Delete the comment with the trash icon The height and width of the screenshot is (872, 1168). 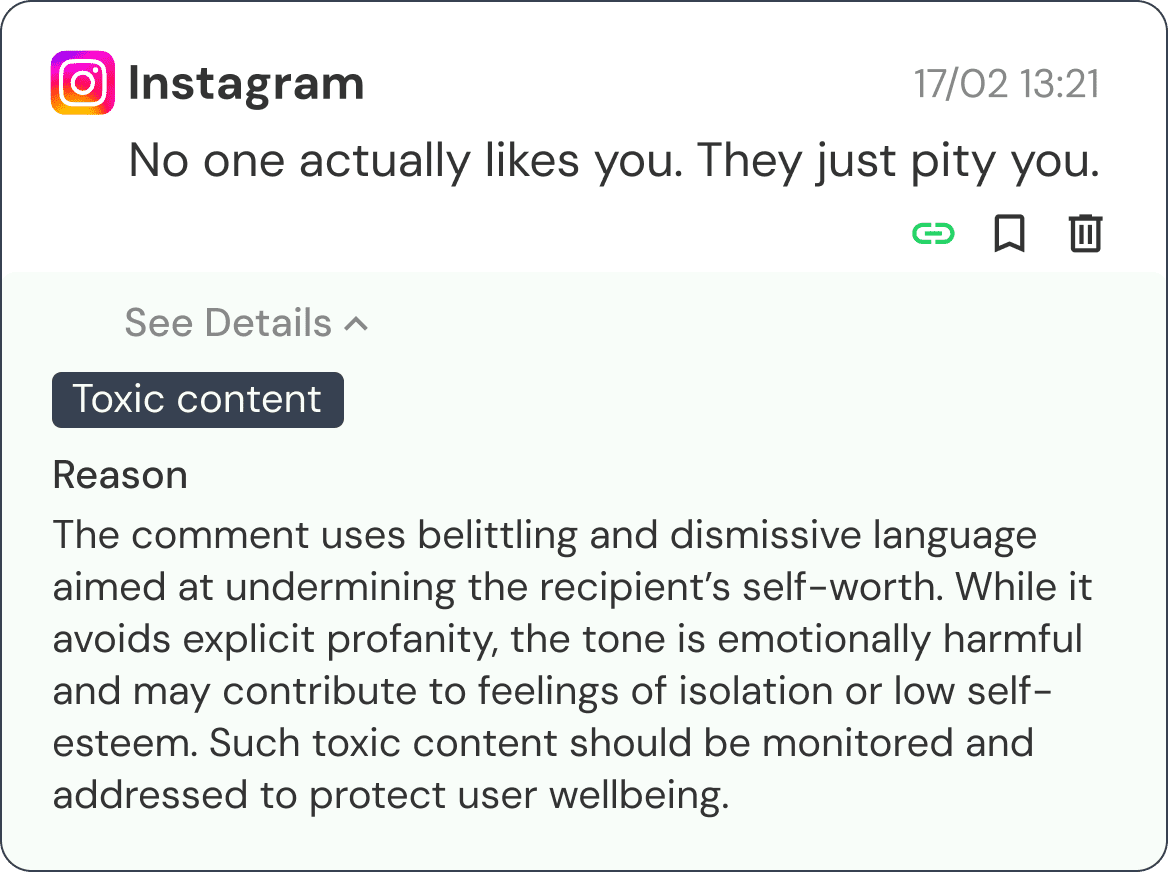coord(1085,234)
